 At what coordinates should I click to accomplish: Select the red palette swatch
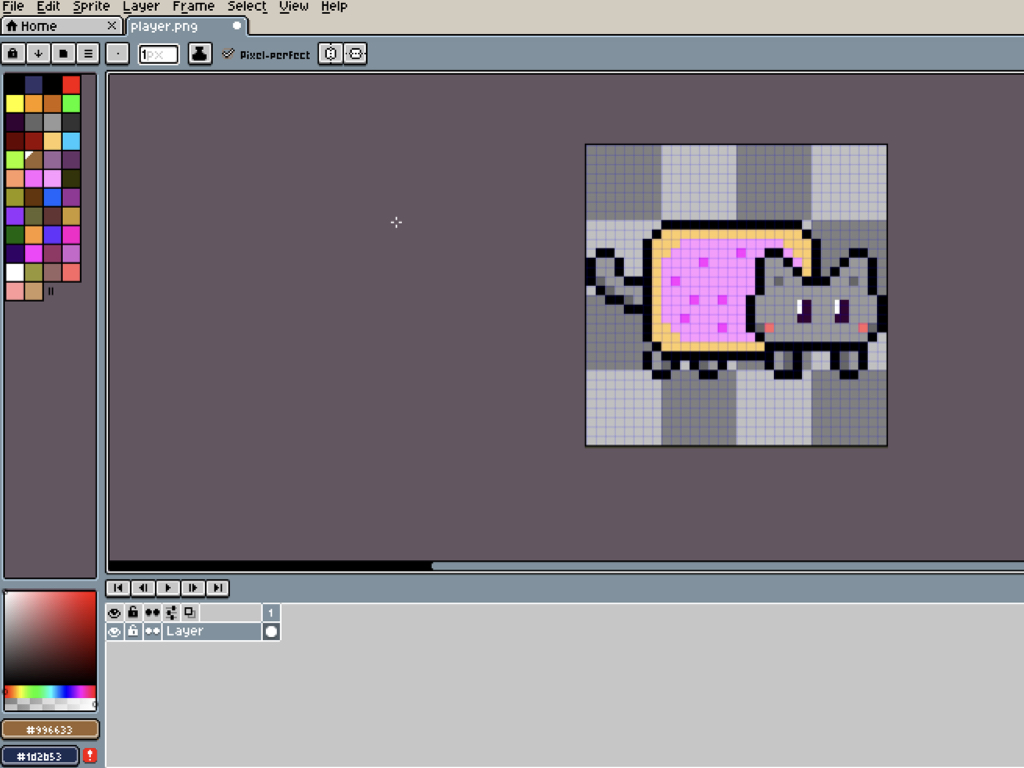tap(71, 84)
